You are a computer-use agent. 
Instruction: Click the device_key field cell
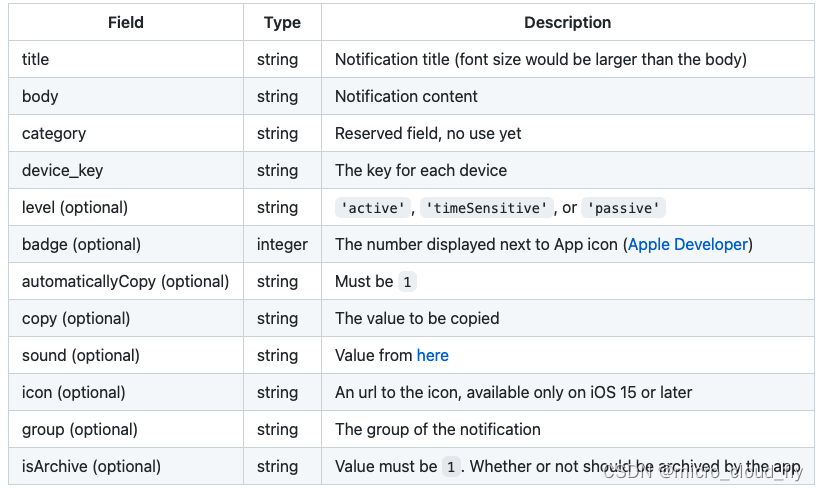[x=57, y=170]
